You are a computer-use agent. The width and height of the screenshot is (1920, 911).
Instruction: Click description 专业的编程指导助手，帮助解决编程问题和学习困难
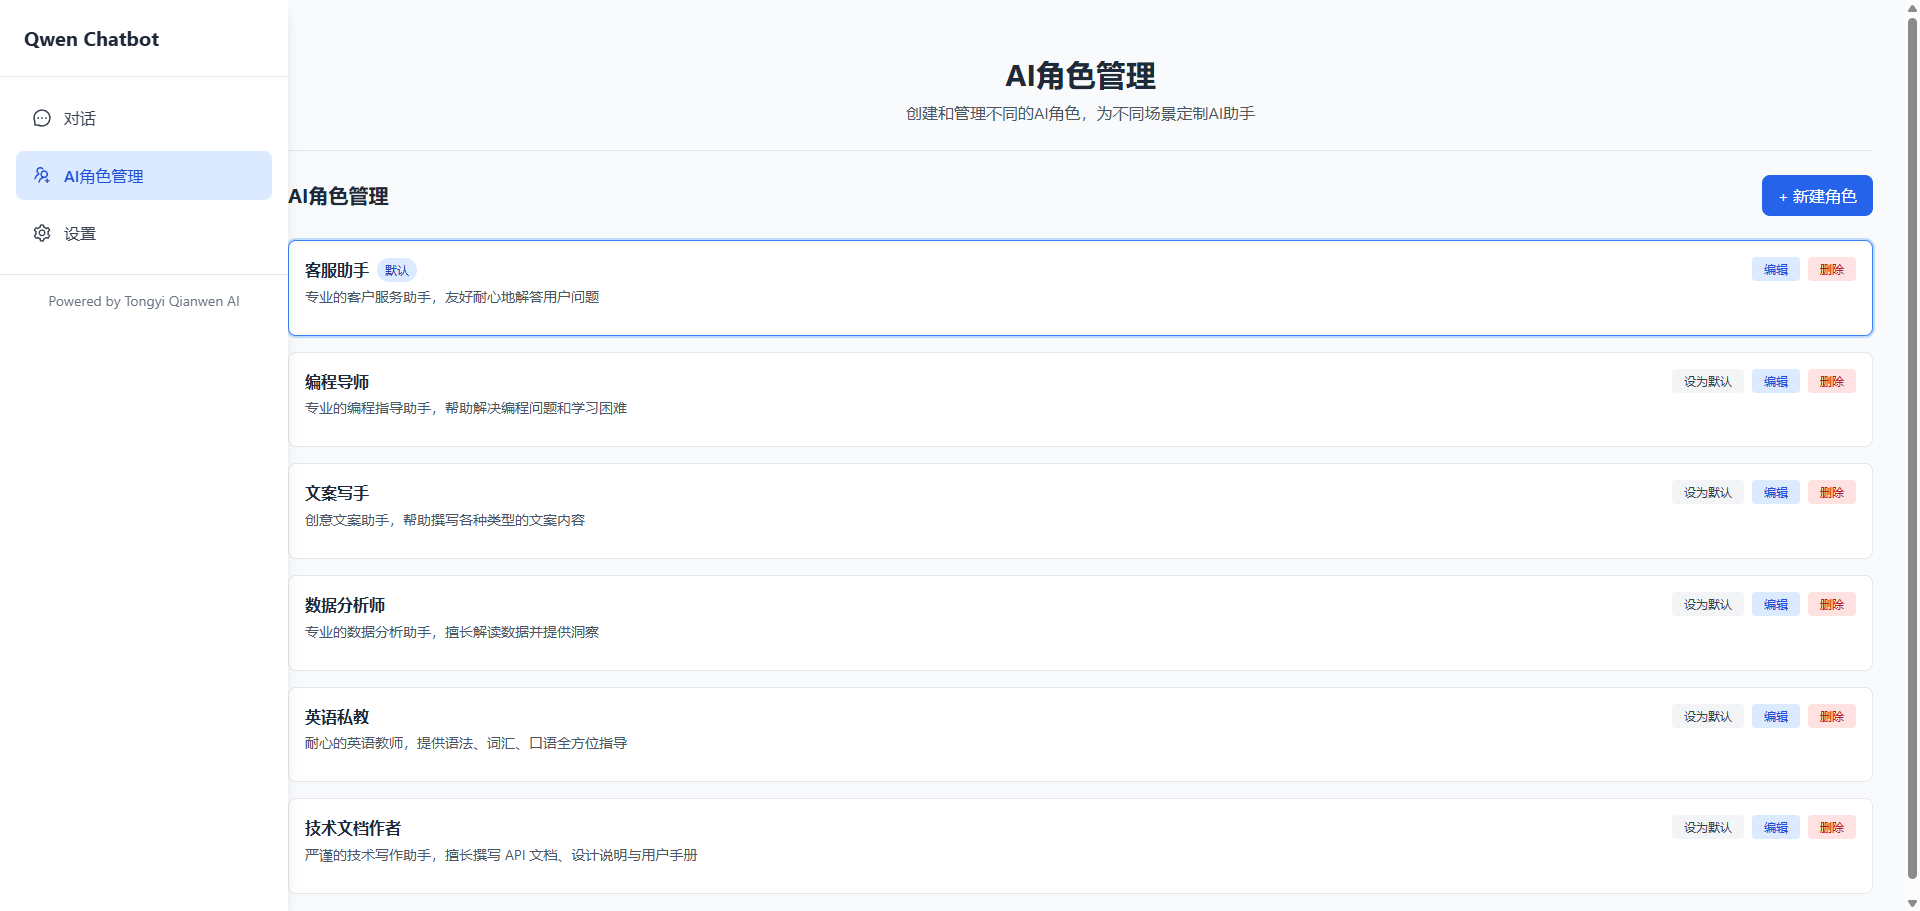point(466,408)
